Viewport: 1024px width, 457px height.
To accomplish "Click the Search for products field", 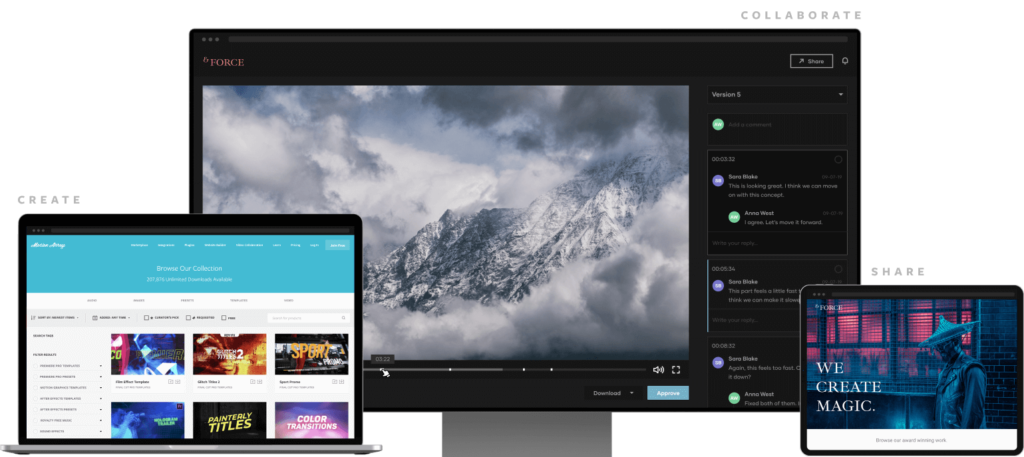I will (x=308, y=318).
